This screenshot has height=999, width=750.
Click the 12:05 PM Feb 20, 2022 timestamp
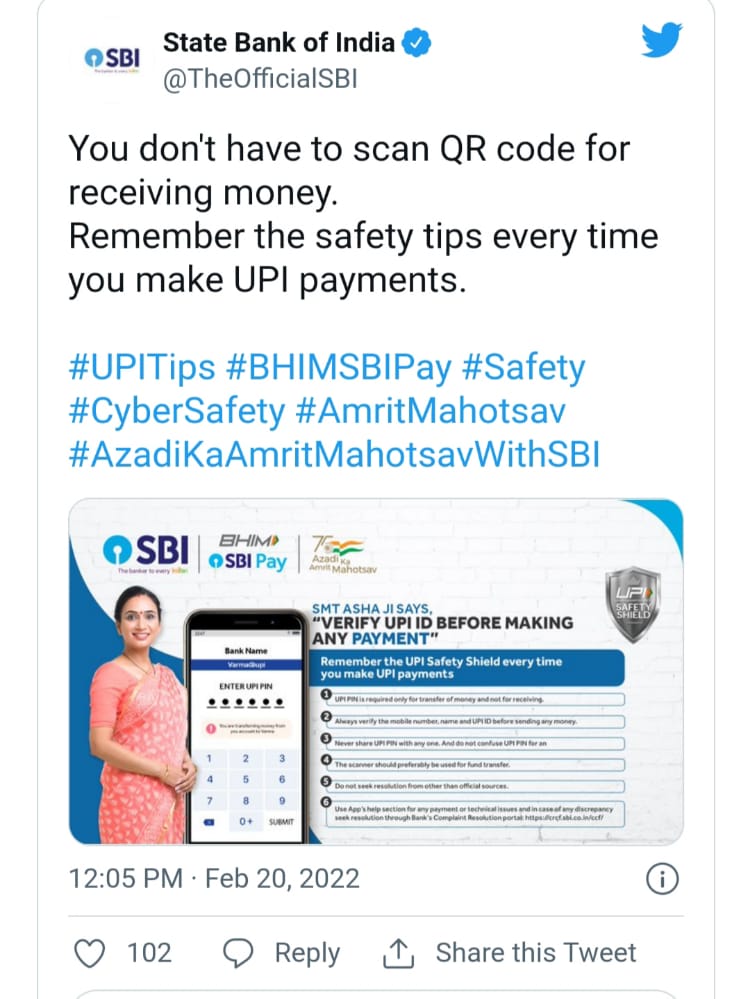214,879
